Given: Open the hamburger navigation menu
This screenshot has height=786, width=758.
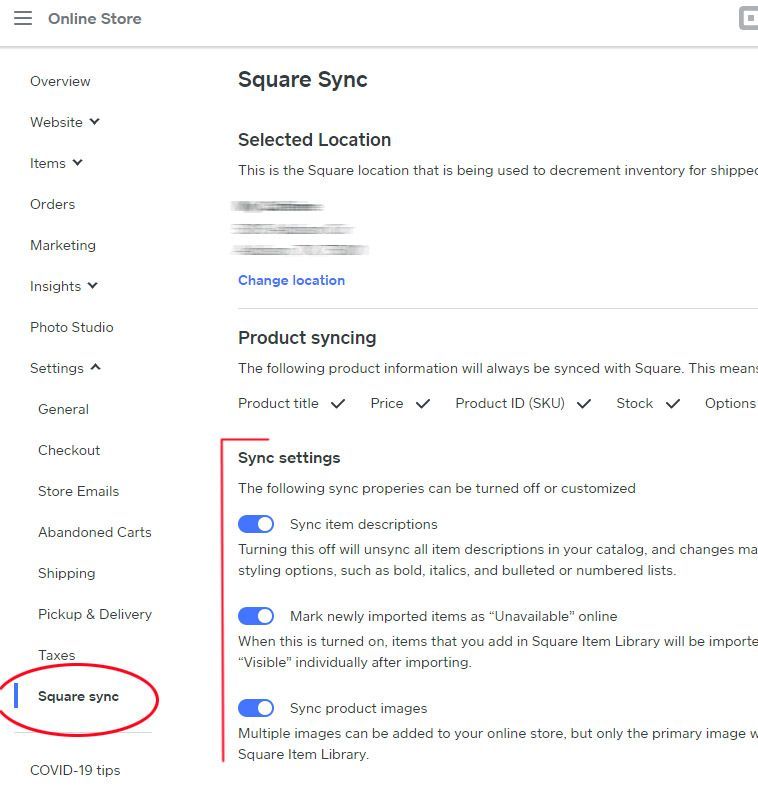Looking at the screenshot, I should click(x=23, y=19).
